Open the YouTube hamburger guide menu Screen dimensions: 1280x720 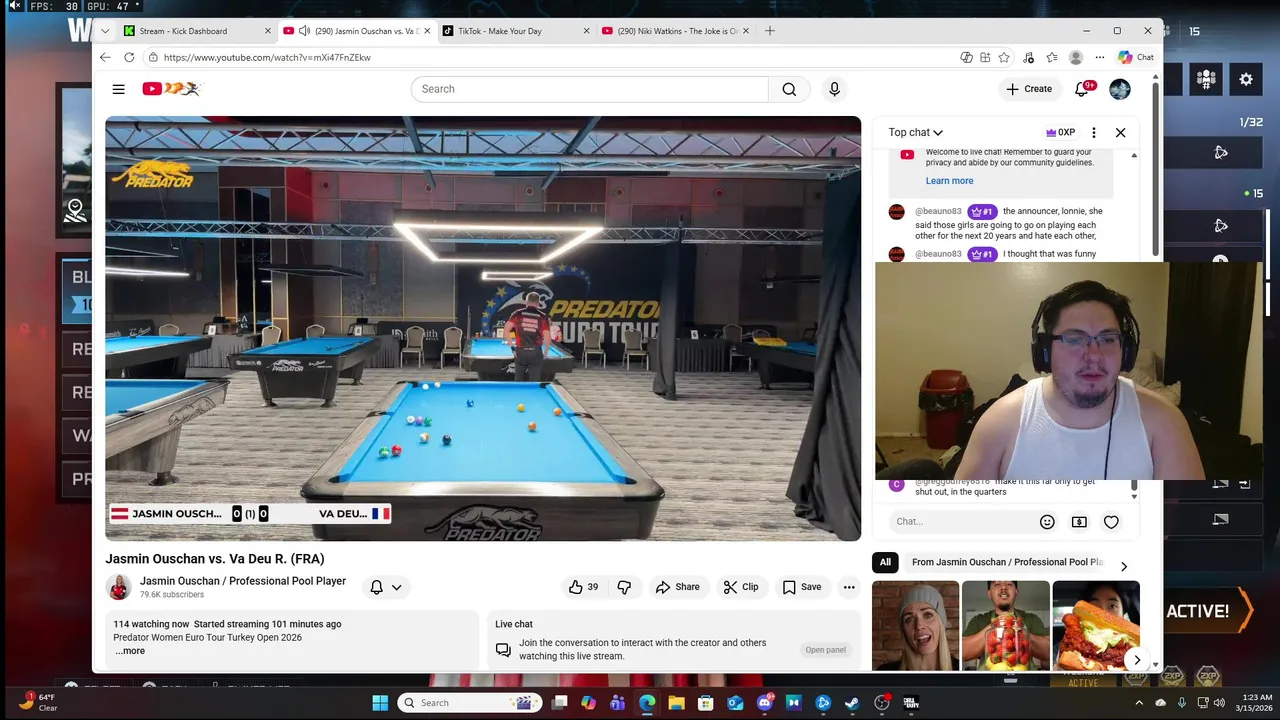point(118,89)
